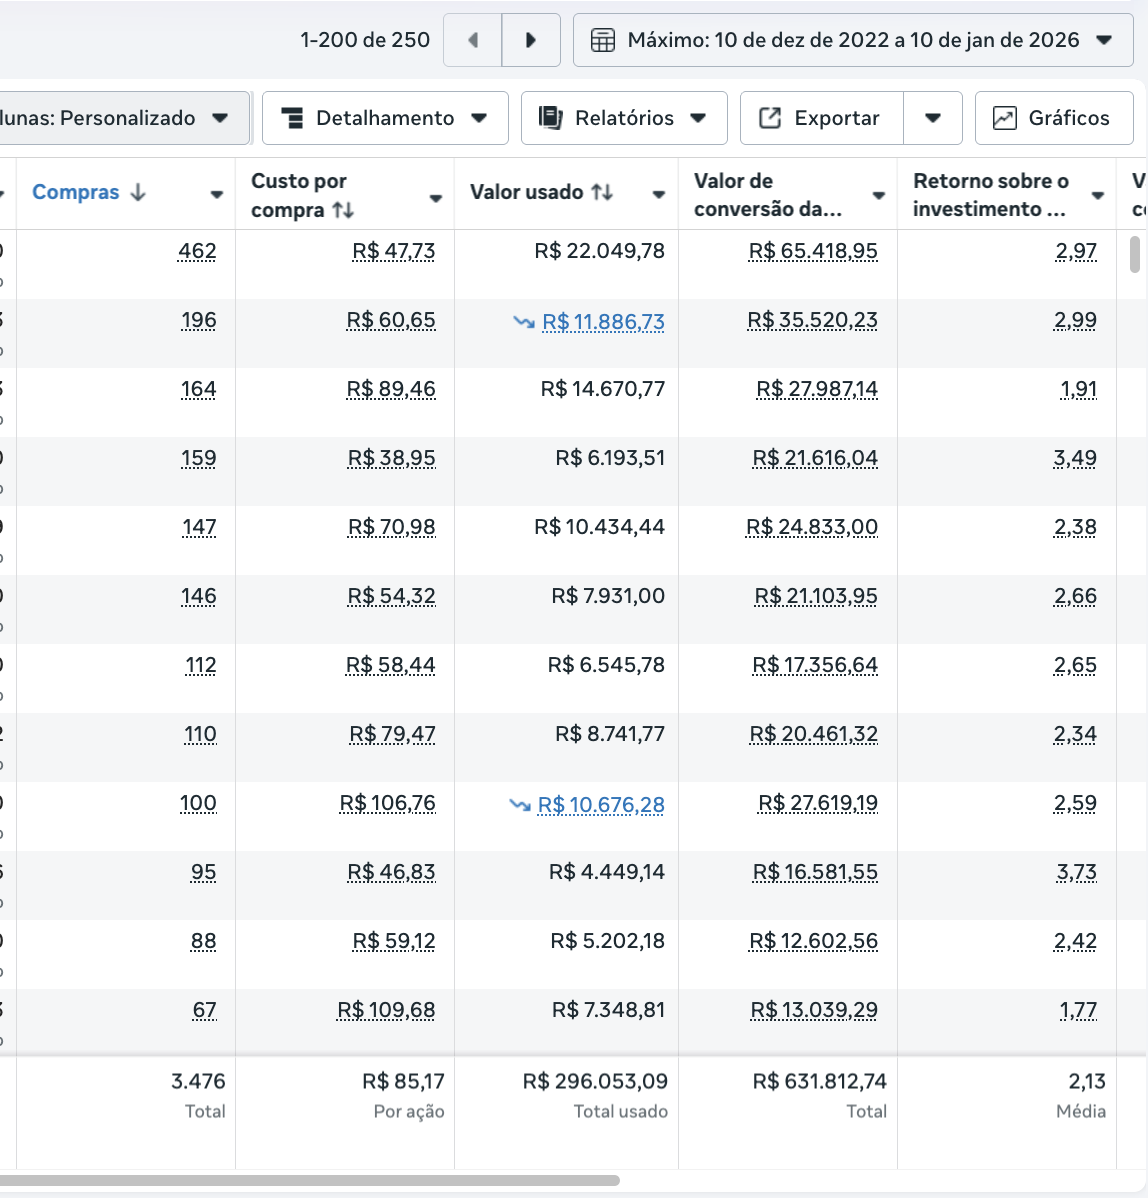Open the Relatórios menu
This screenshot has height=1198, width=1148.
point(623,118)
